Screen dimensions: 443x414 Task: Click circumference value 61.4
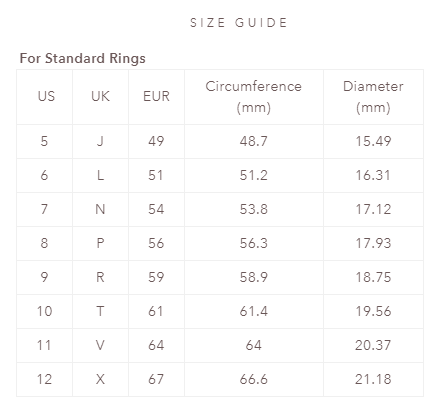point(254,312)
